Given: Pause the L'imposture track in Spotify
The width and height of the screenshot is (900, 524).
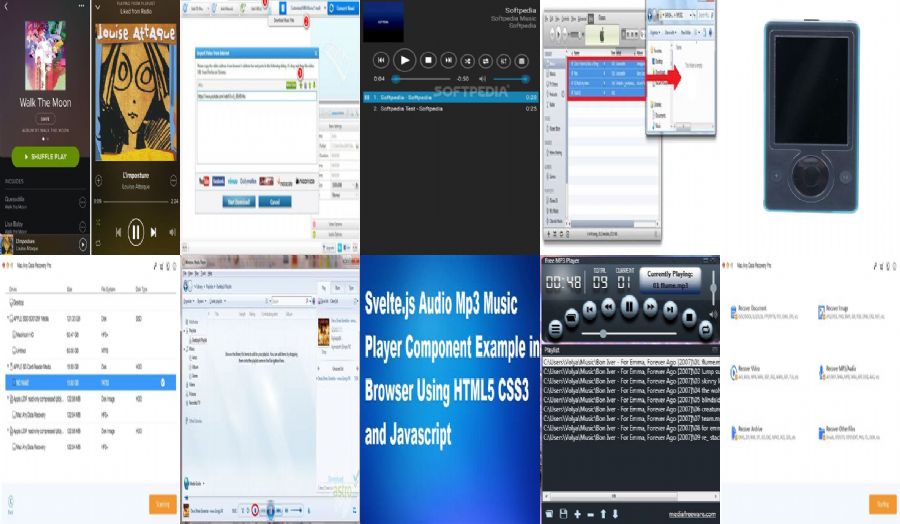Looking at the screenshot, I should tap(136, 232).
